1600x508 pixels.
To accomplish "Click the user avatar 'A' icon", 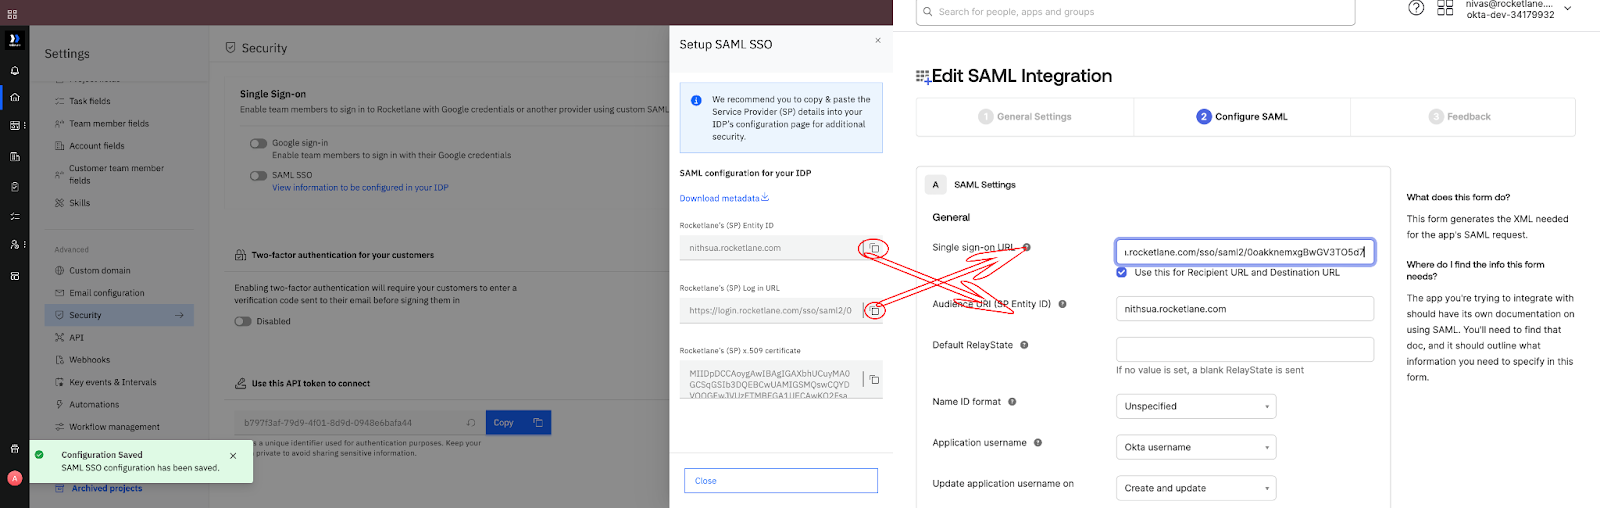I will coord(14,478).
